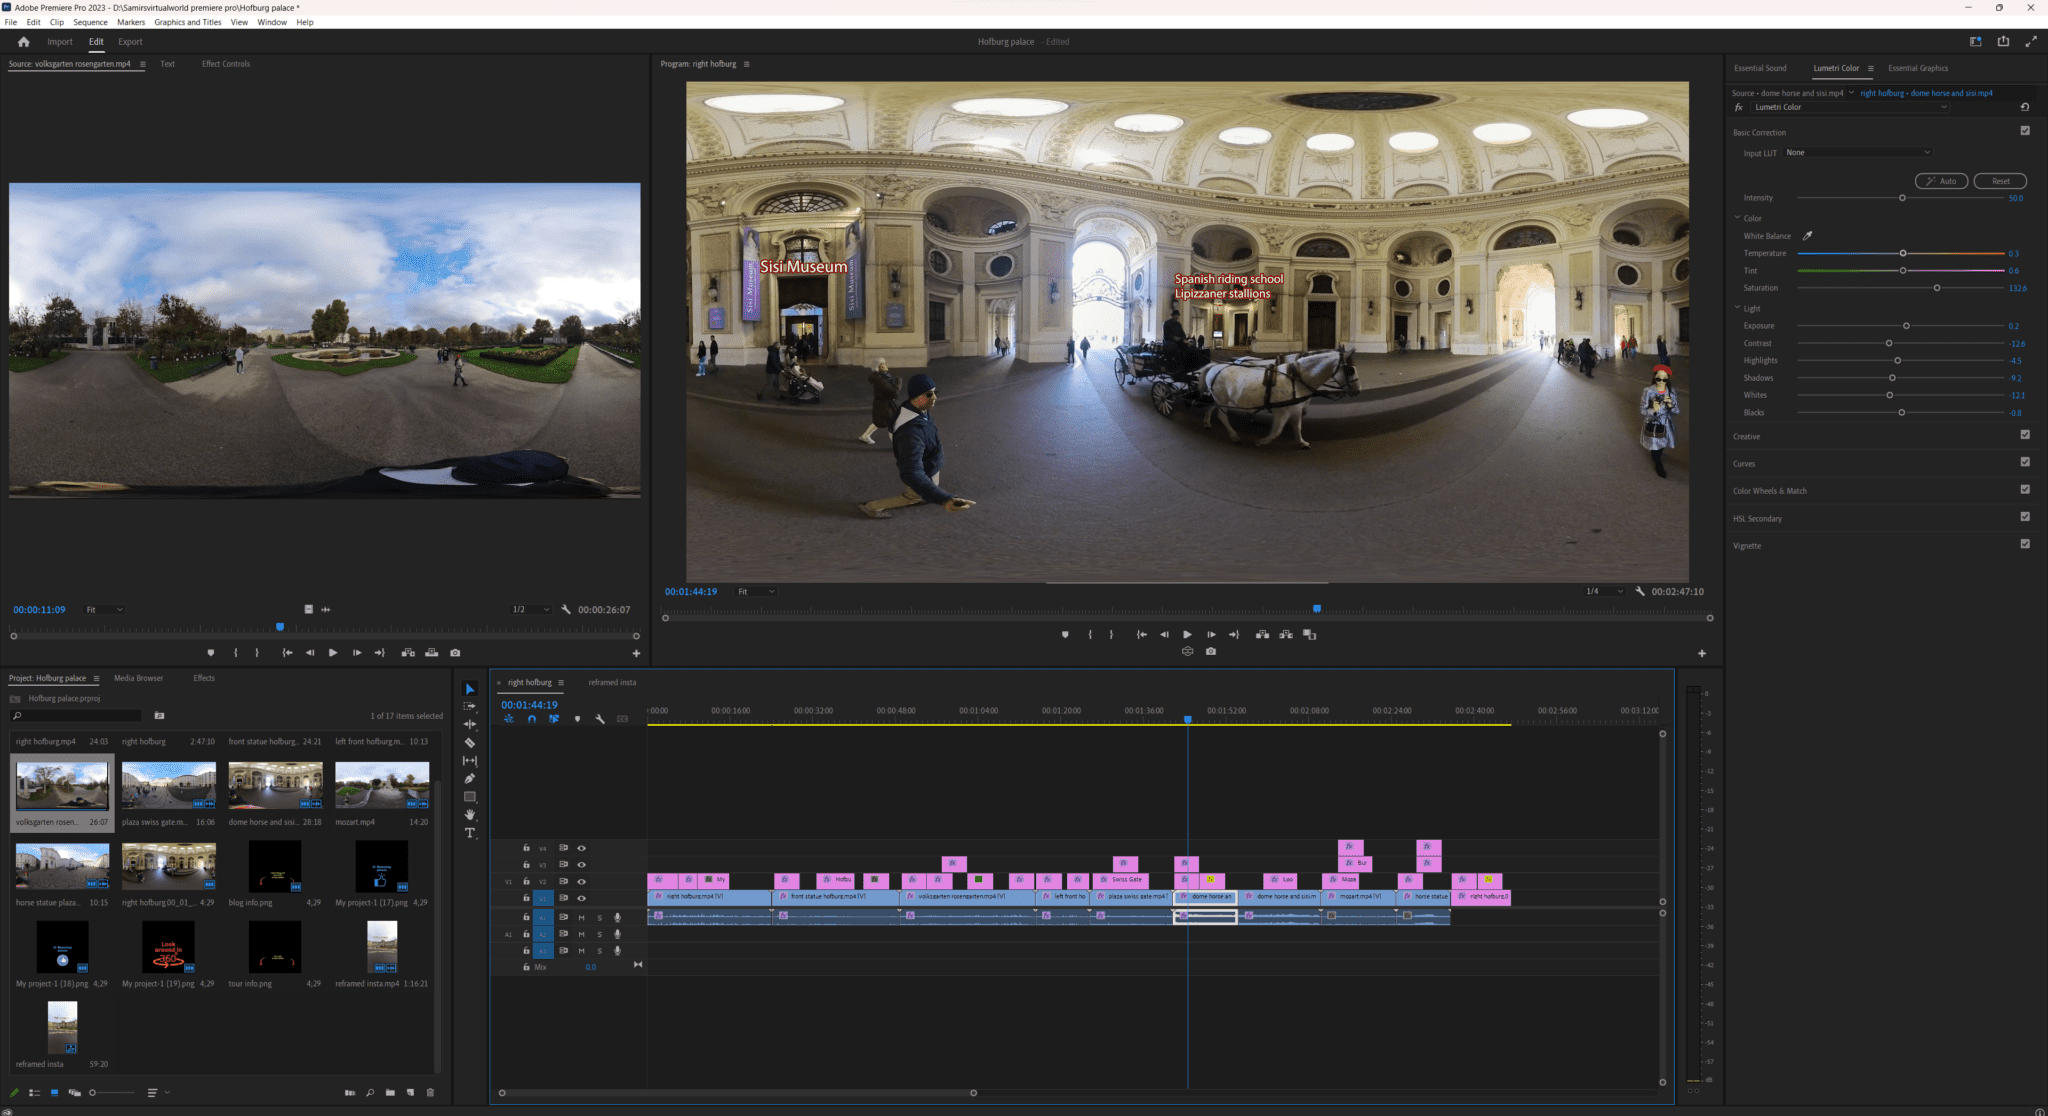Viewport: 2048px width, 1116px height.
Task: Click the Home icon
Action: pyautogui.click(x=24, y=42)
